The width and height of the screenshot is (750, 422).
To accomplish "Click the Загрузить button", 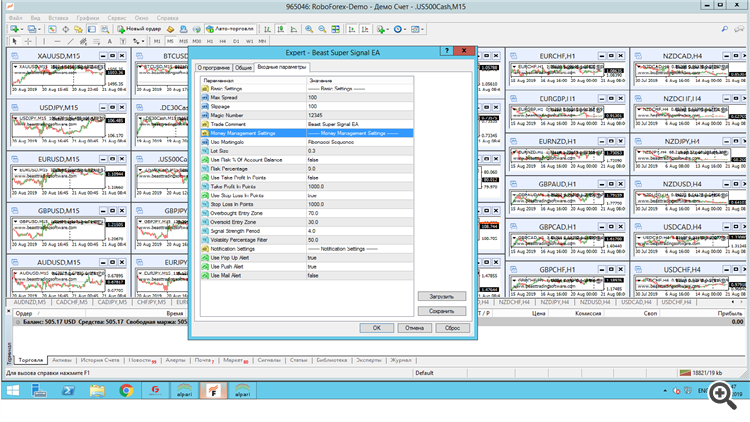I will (441, 297).
